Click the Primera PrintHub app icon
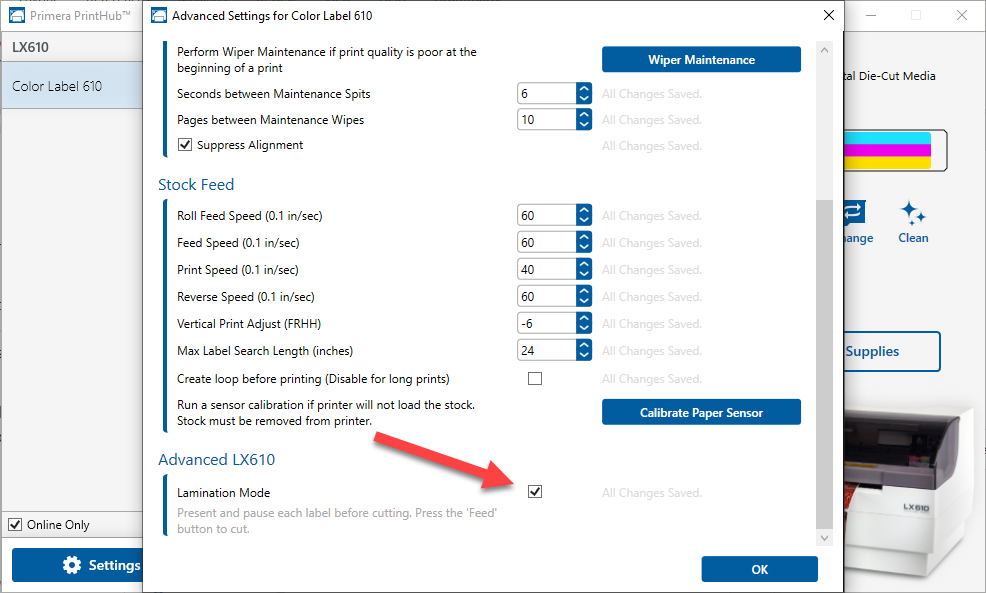Screen dimensions: 986x593 click(17, 15)
